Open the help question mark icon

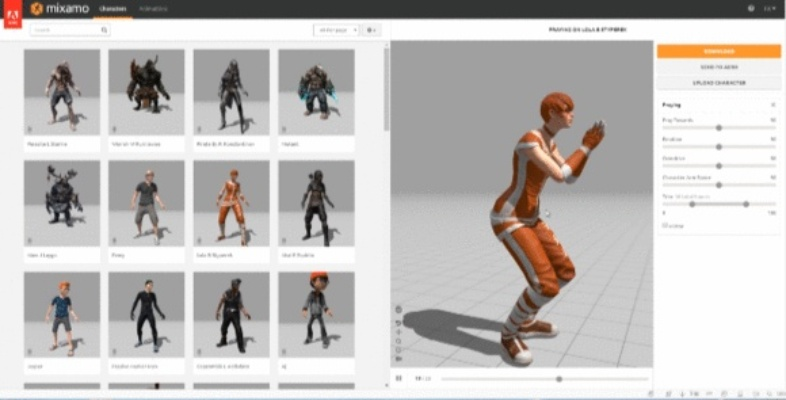click(x=751, y=8)
